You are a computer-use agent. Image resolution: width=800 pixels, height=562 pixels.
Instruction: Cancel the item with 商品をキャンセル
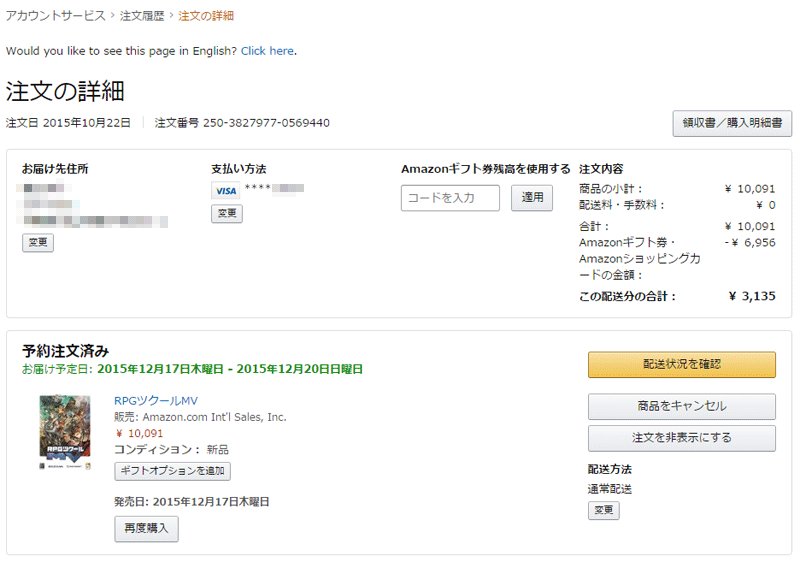coord(682,406)
